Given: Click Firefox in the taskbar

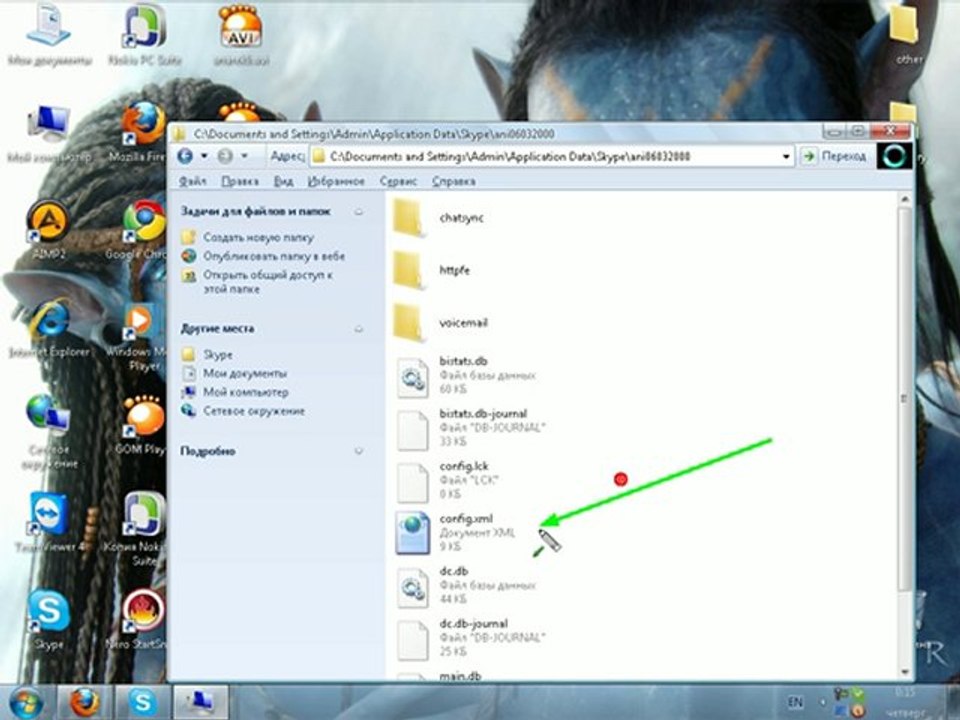Looking at the screenshot, I should click(x=84, y=702).
